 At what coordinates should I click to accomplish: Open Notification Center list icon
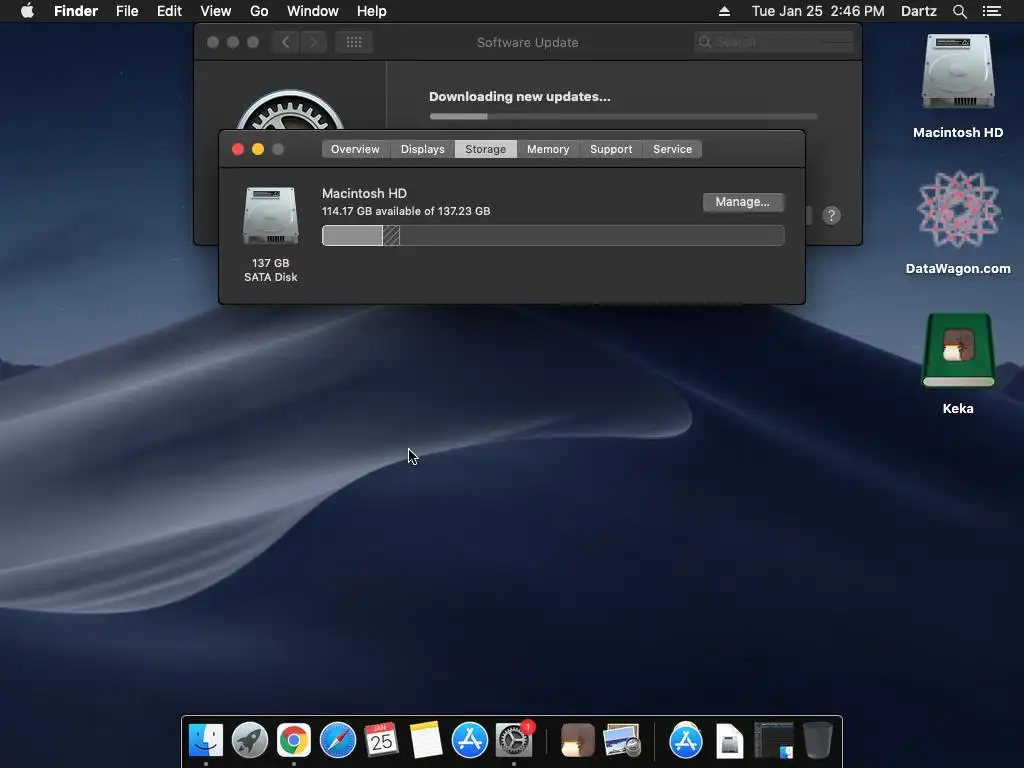click(x=991, y=11)
